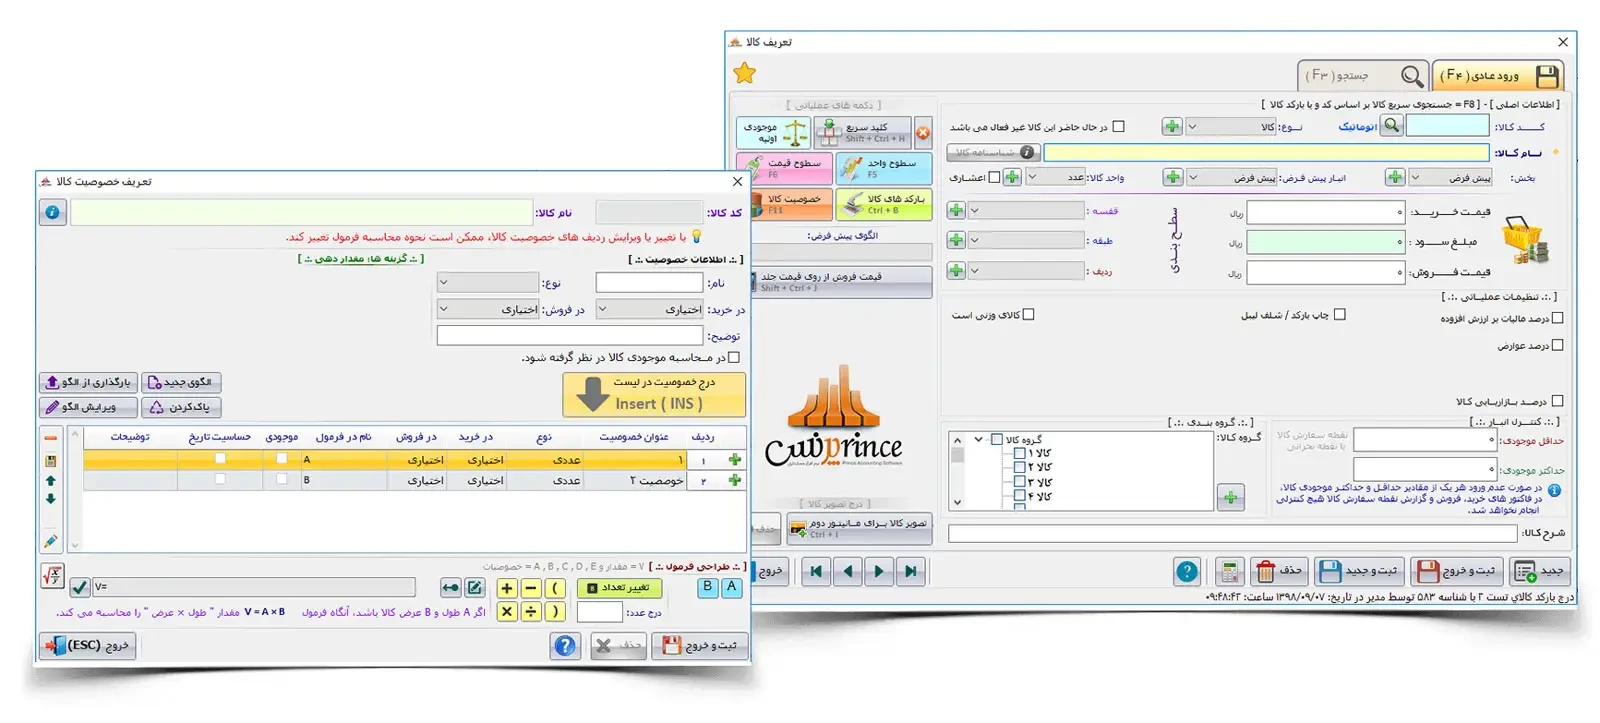The image size is (1600, 723).
Task: Click the multiply operator in formula designer
Action: pos(506,611)
